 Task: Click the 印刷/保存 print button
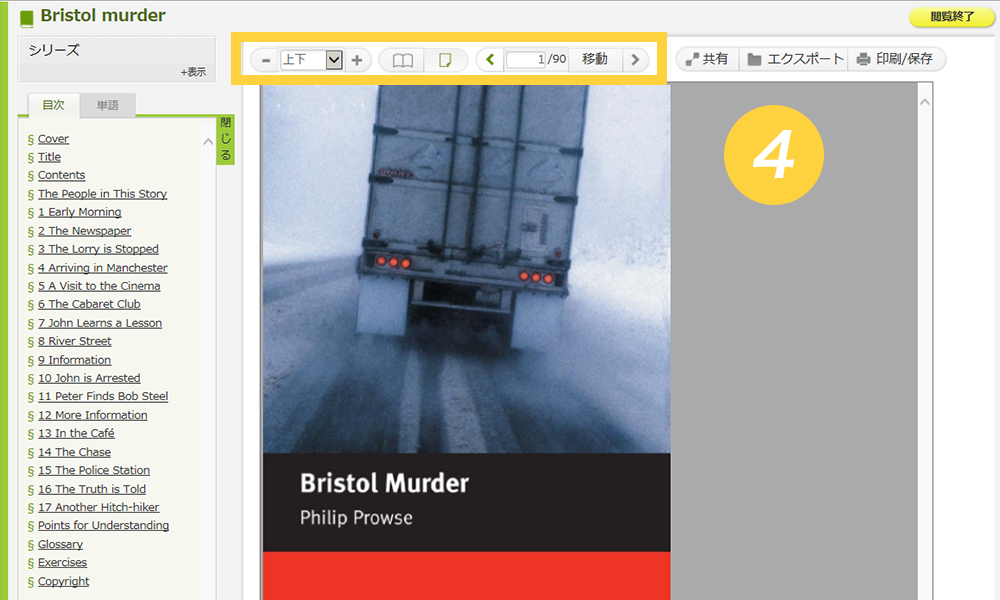(x=895, y=59)
